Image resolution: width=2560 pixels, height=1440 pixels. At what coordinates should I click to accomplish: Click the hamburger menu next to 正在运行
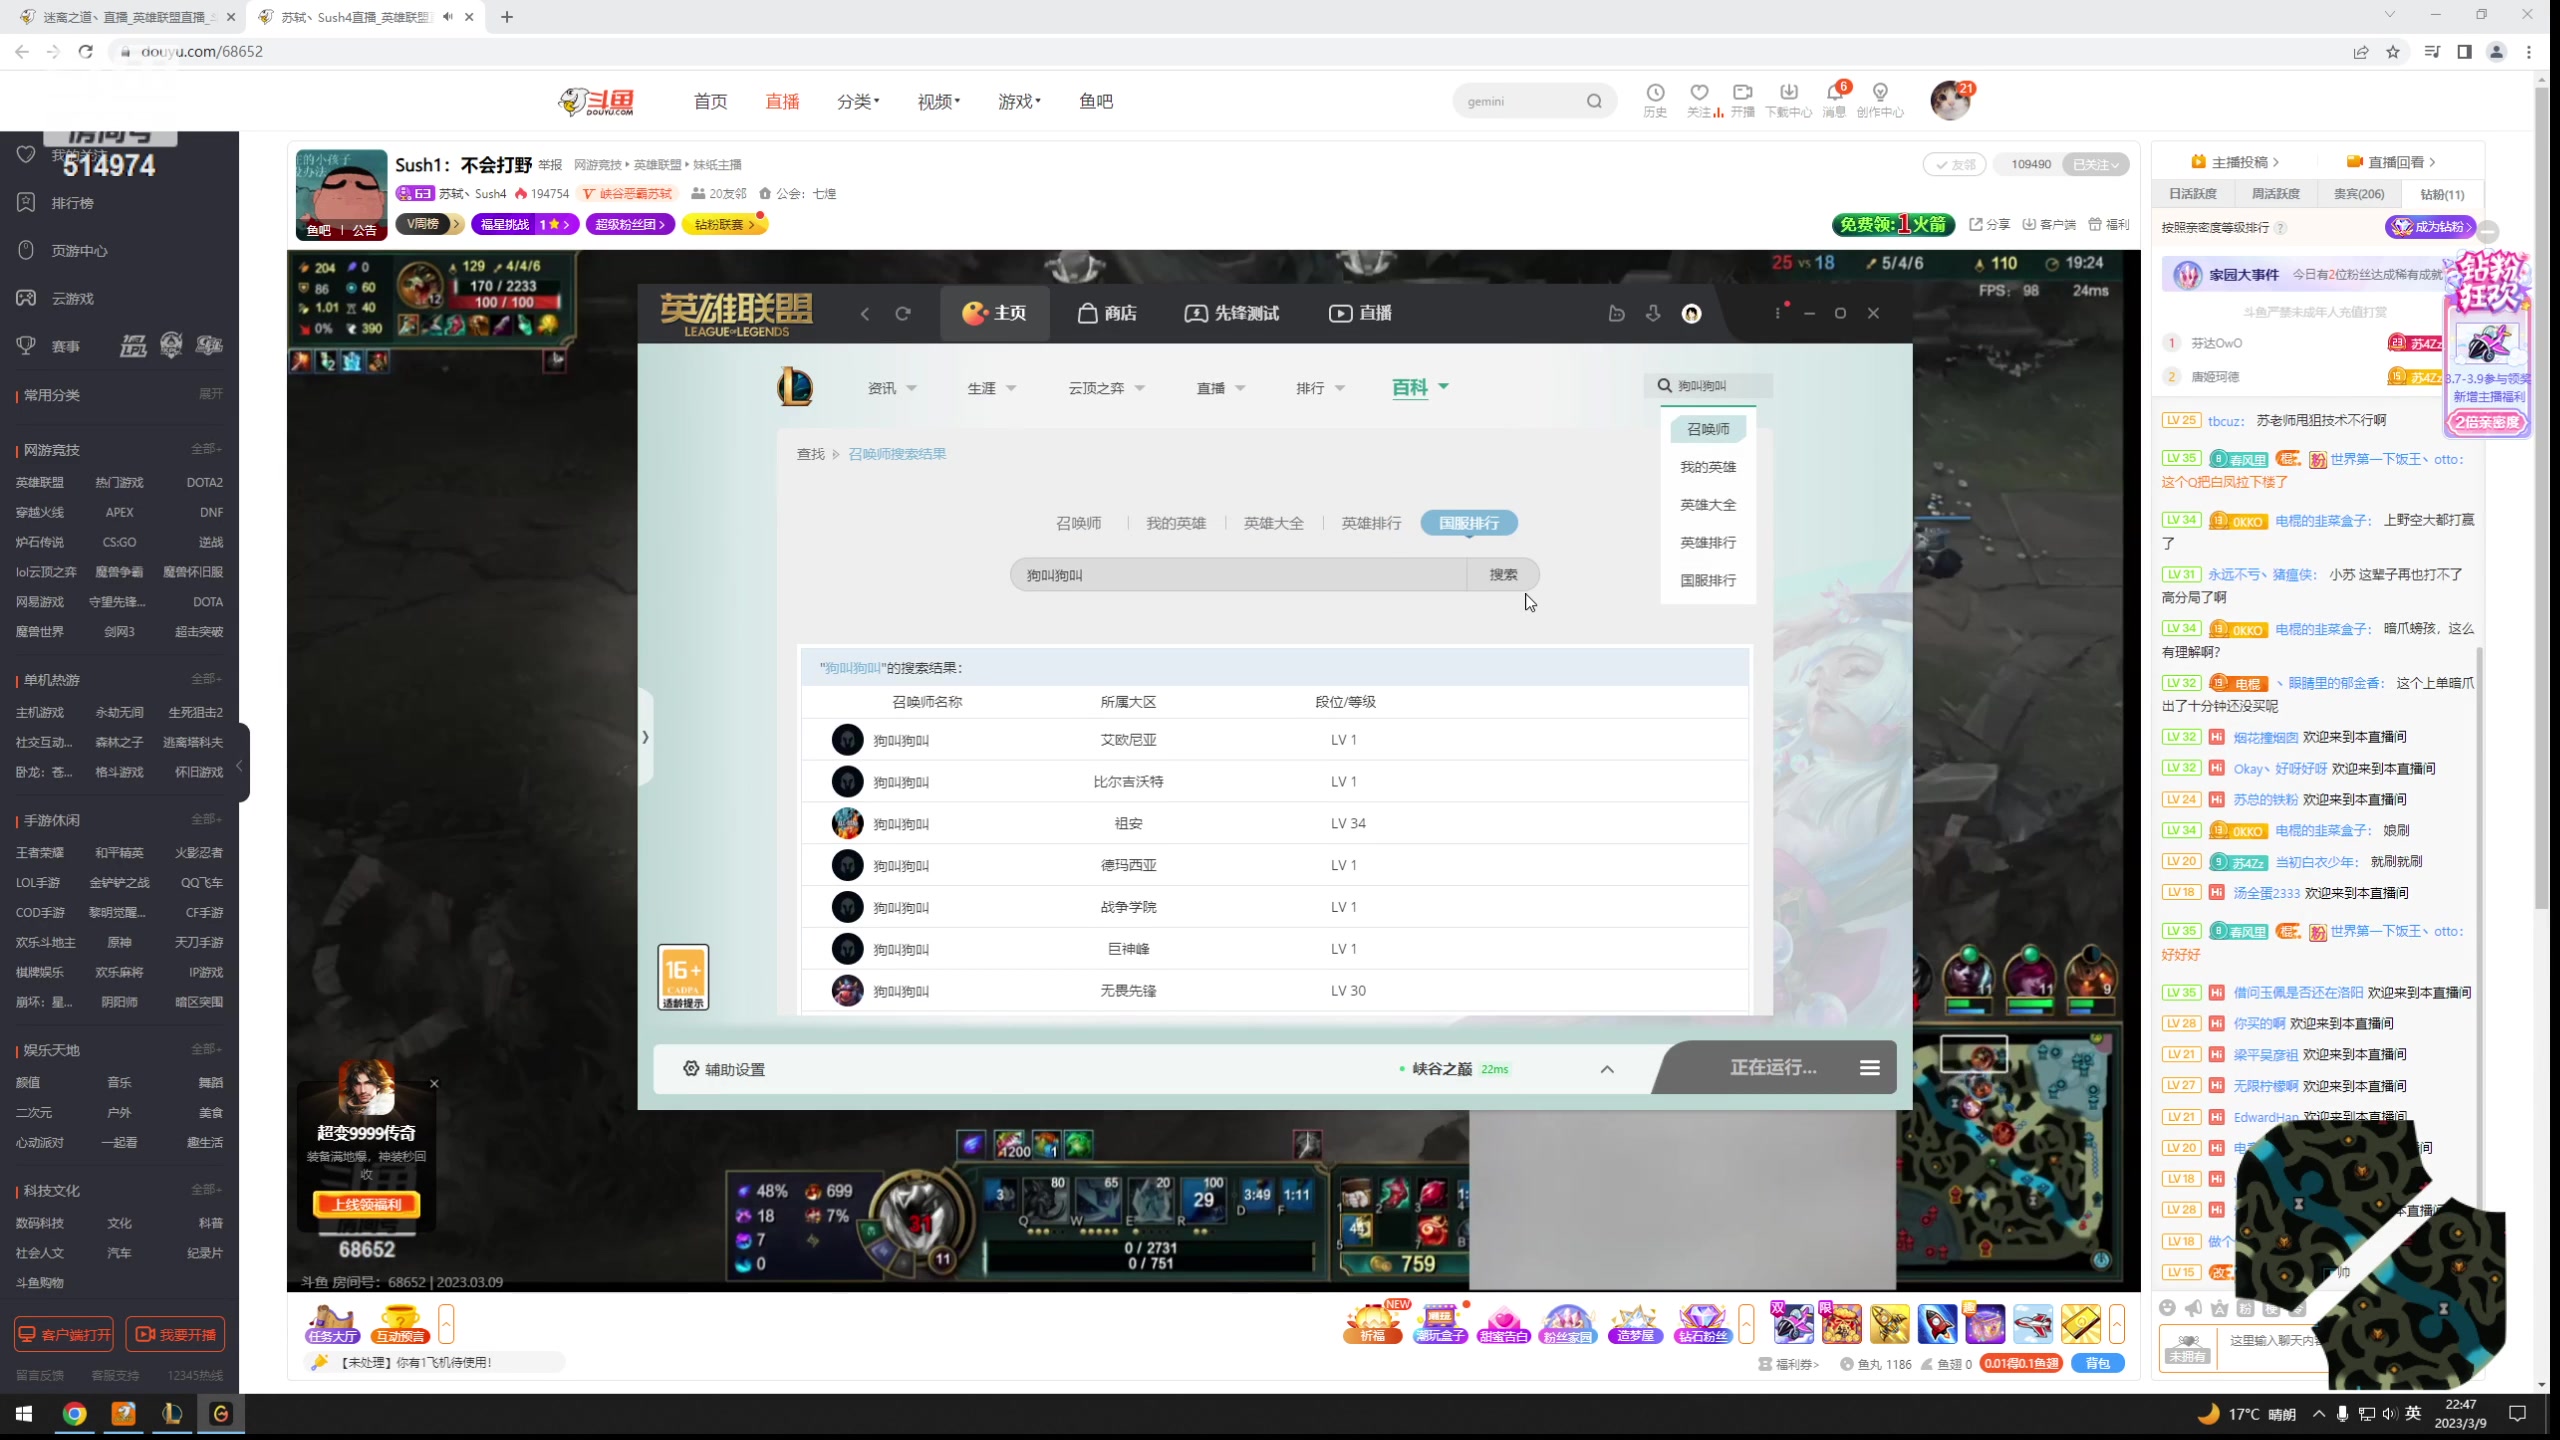click(1869, 1068)
